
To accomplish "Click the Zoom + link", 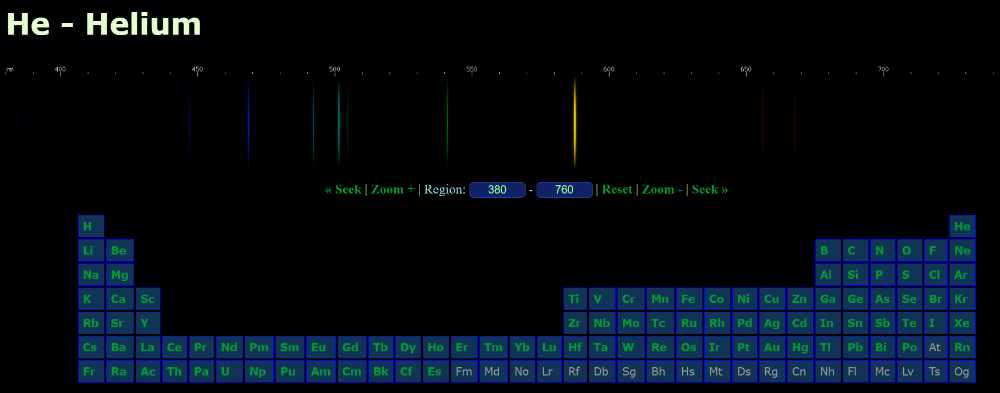I will pyautogui.click(x=392, y=189).
